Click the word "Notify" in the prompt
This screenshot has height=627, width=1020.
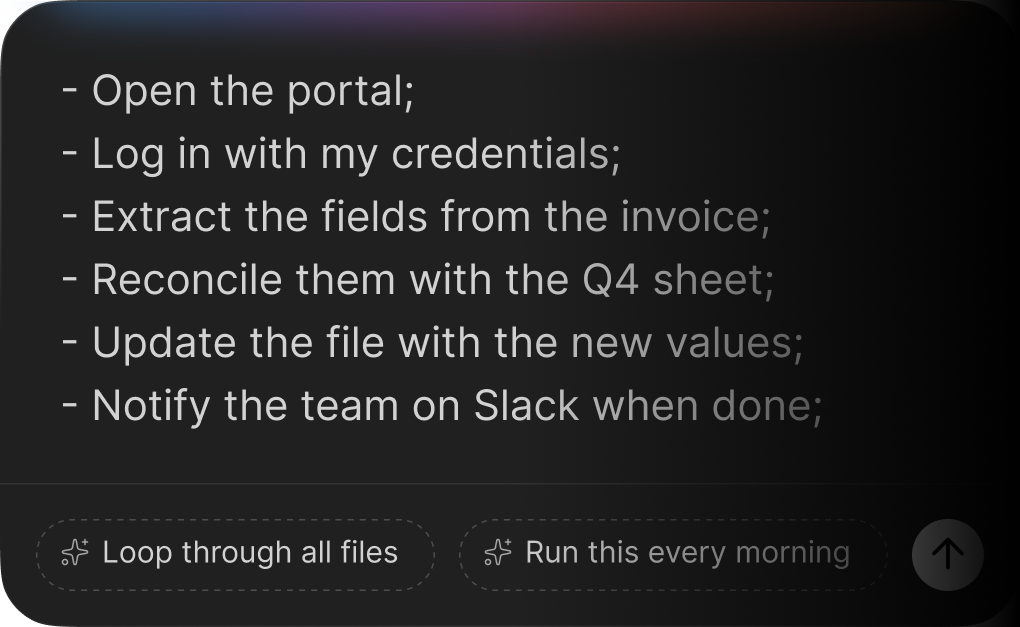point(151,406)
